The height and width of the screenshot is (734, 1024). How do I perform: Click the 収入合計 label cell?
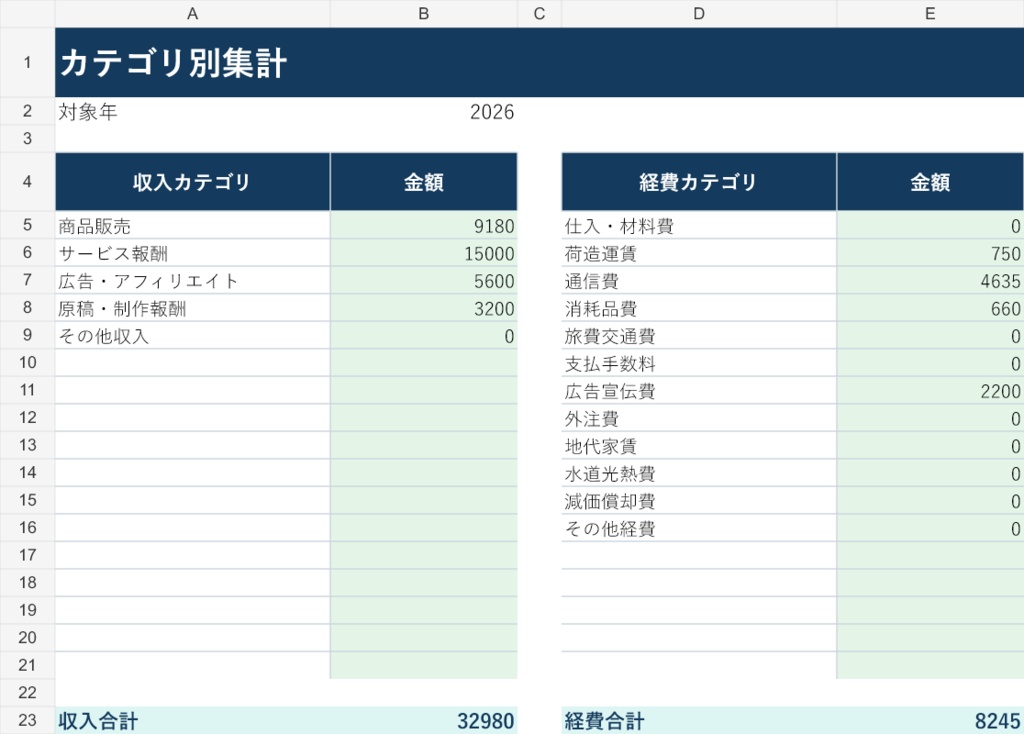click(193, 720)
